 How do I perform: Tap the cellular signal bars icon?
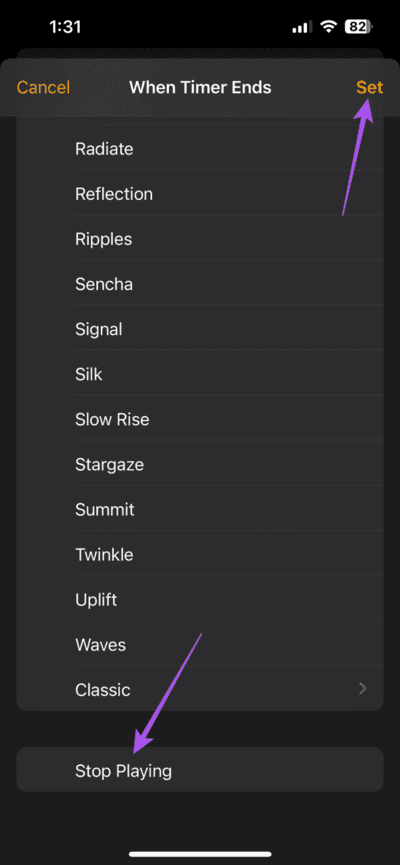point(303,27)
